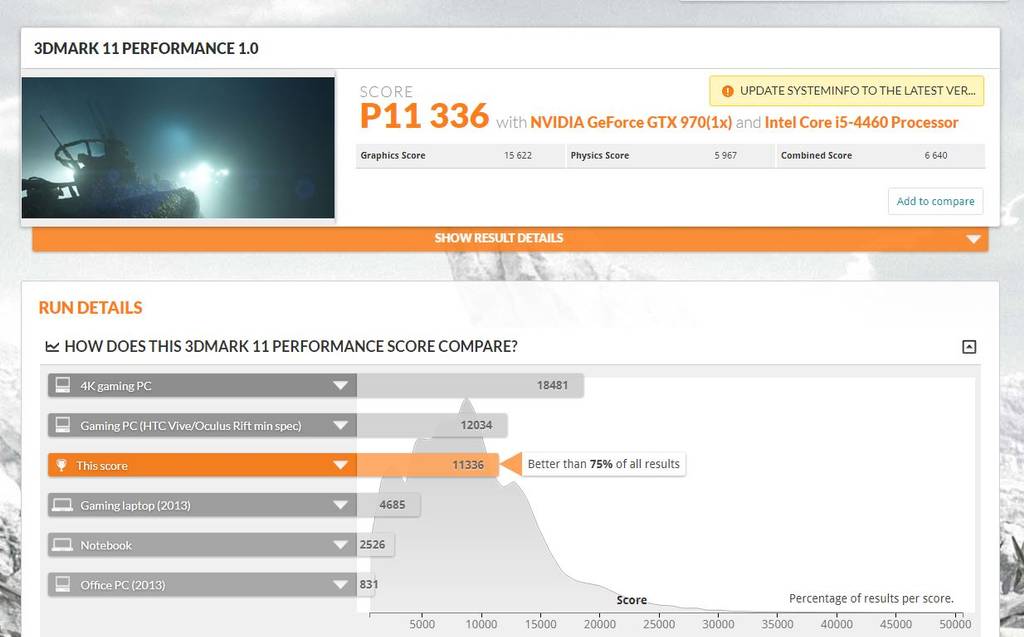The image size is (1024, 637).
Task: Click the 50000 axis tick label
Action: pyautogui.click(x=955, y=624)
